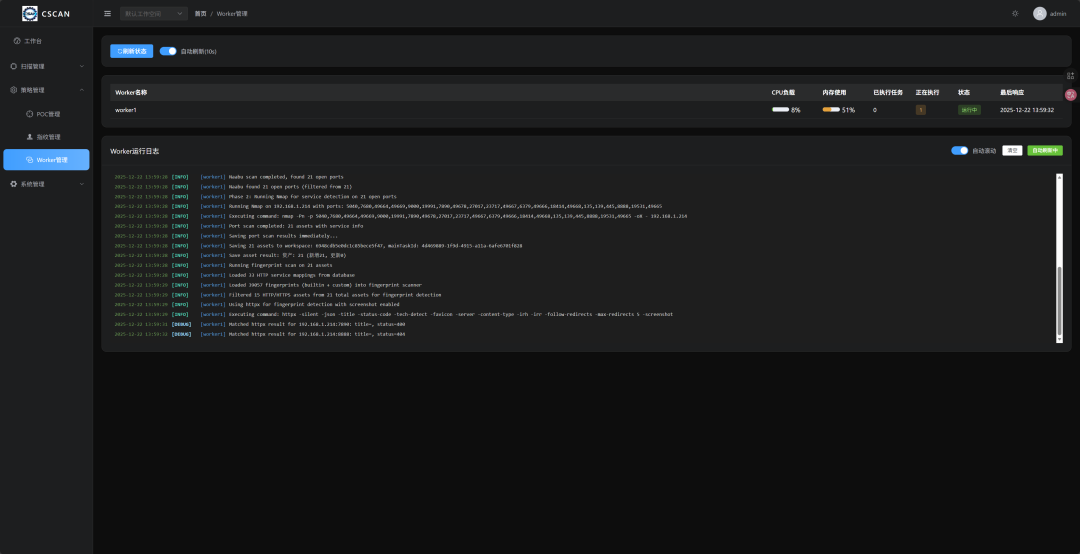The image size is (1080, 554).
Task: Go to 首页 via breadcrumb
Action: [x=200, y=14]
